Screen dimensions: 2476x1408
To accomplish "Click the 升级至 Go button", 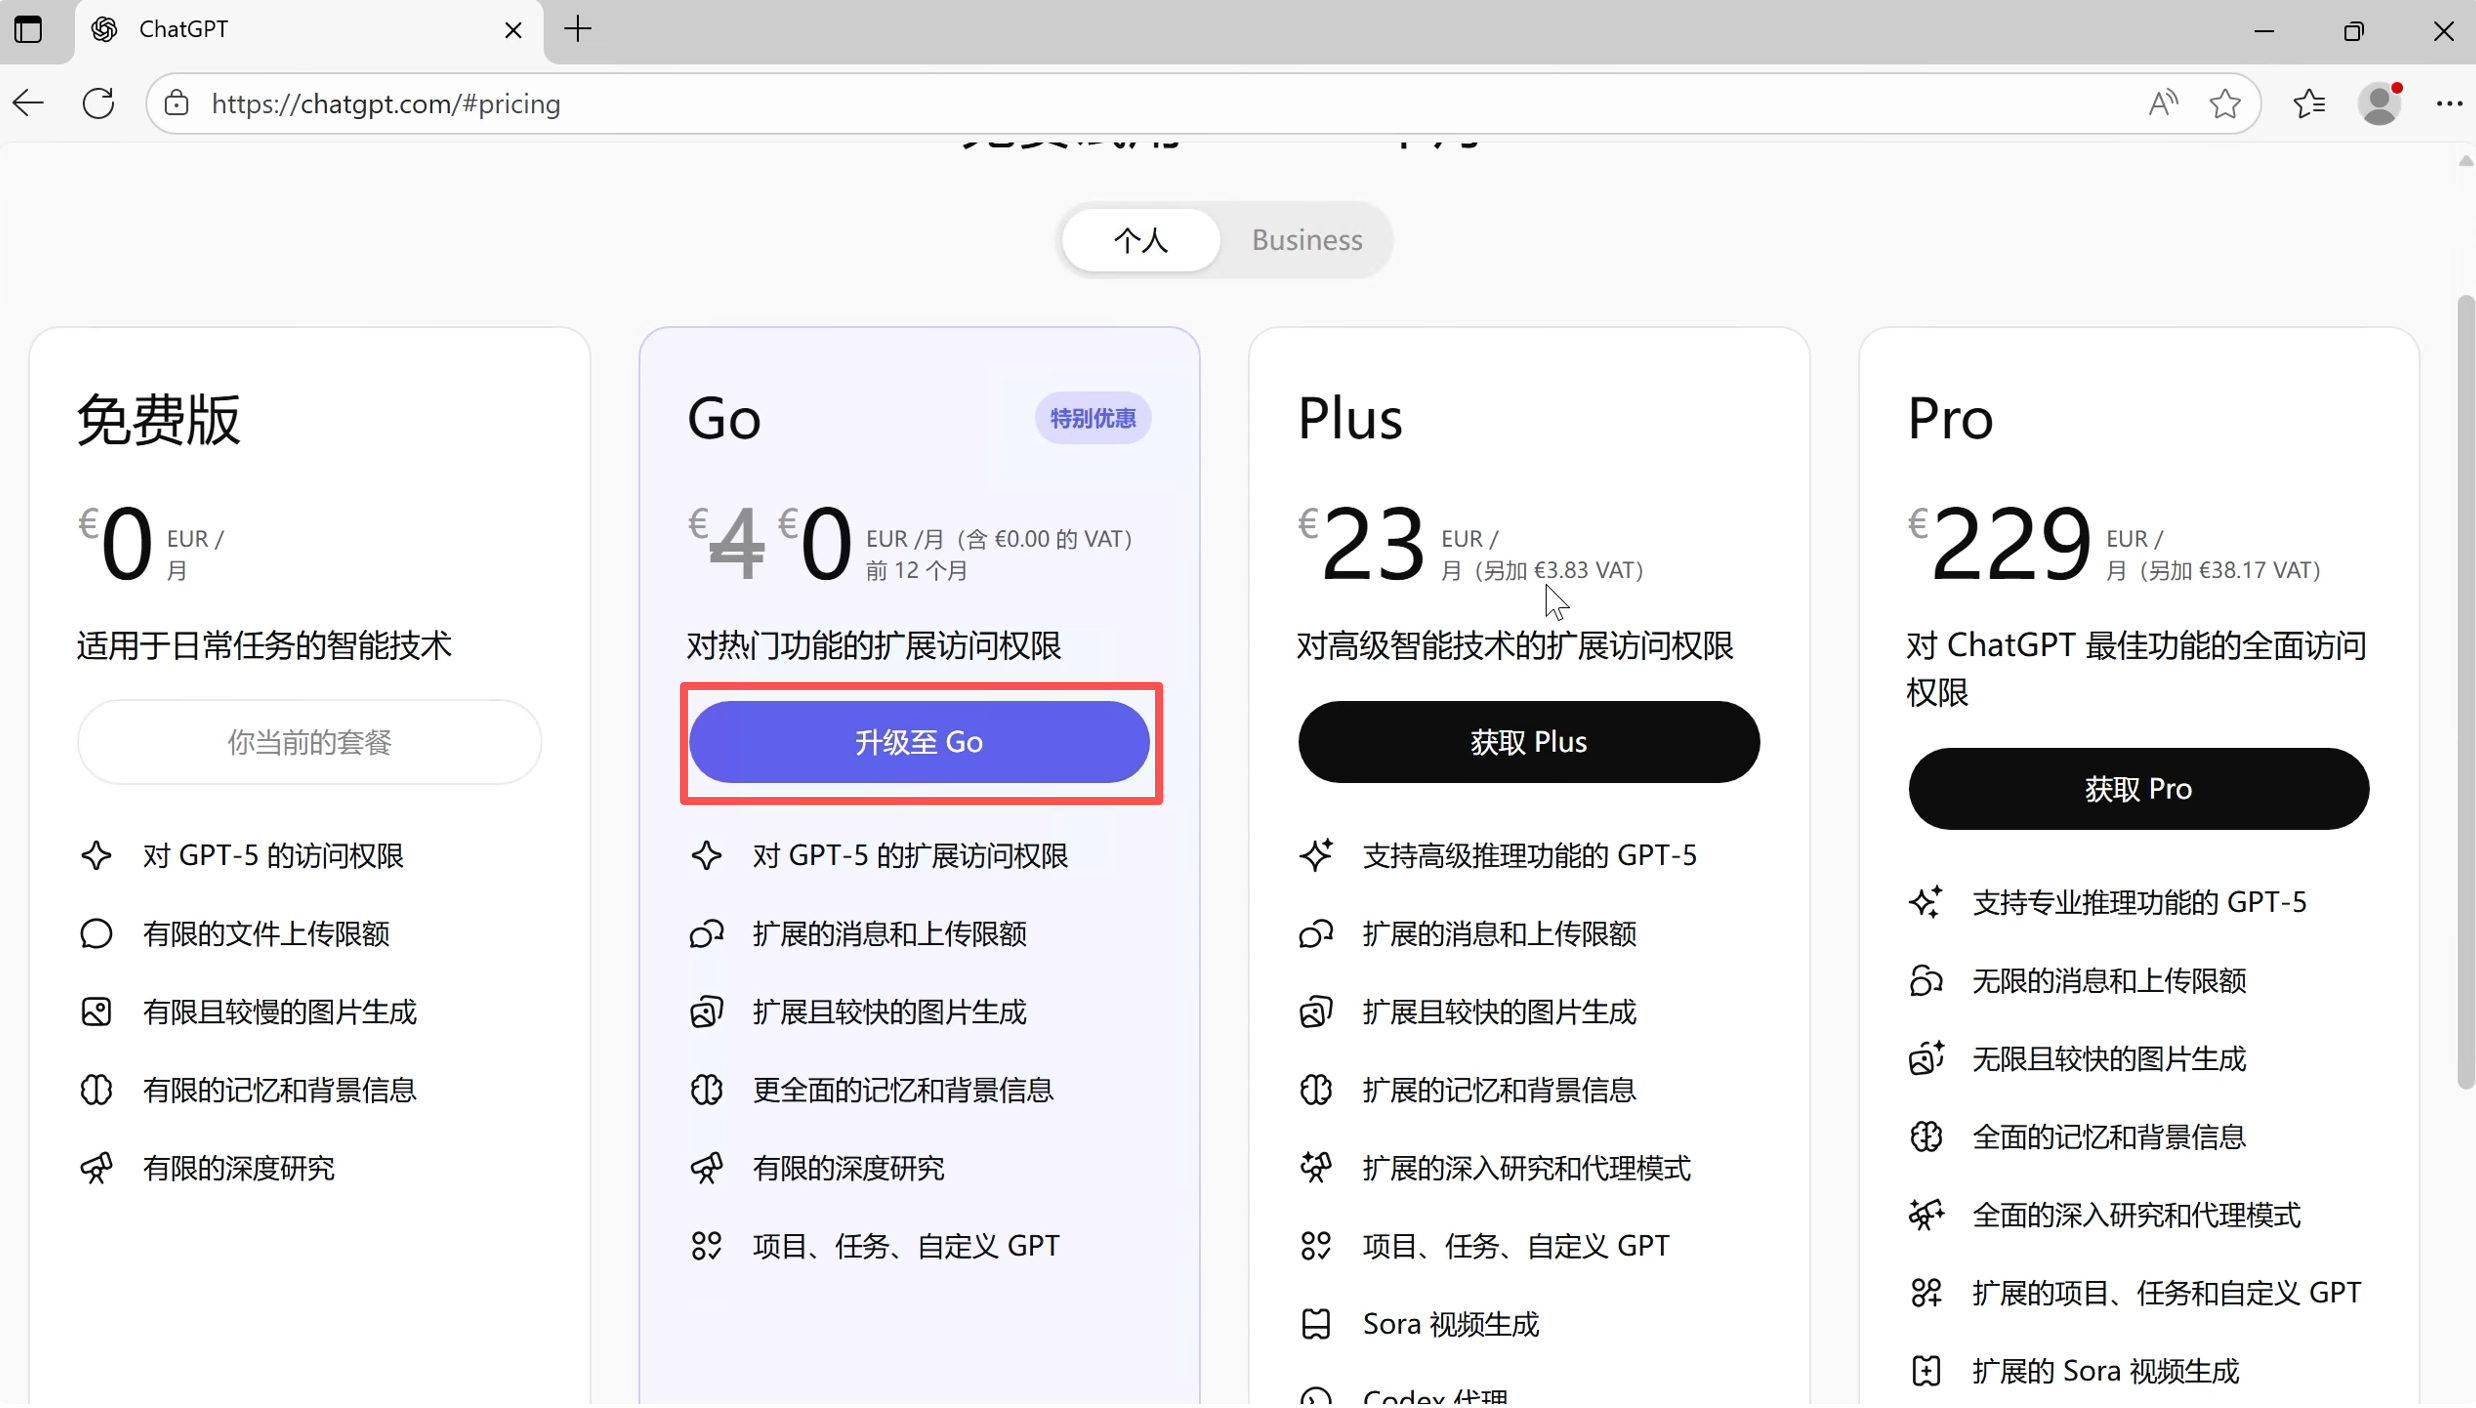I will click(x=919, y=742).
